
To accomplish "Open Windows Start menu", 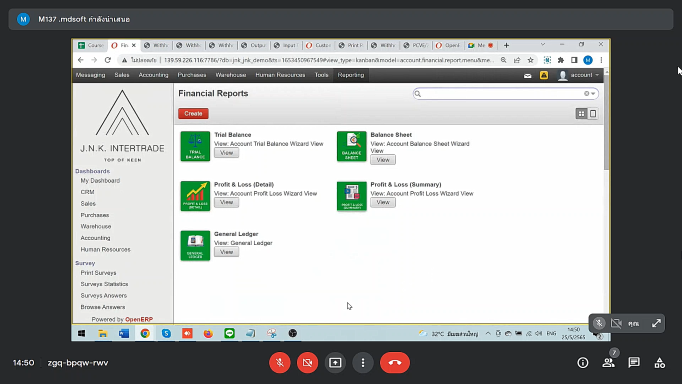I will [81, 334].
